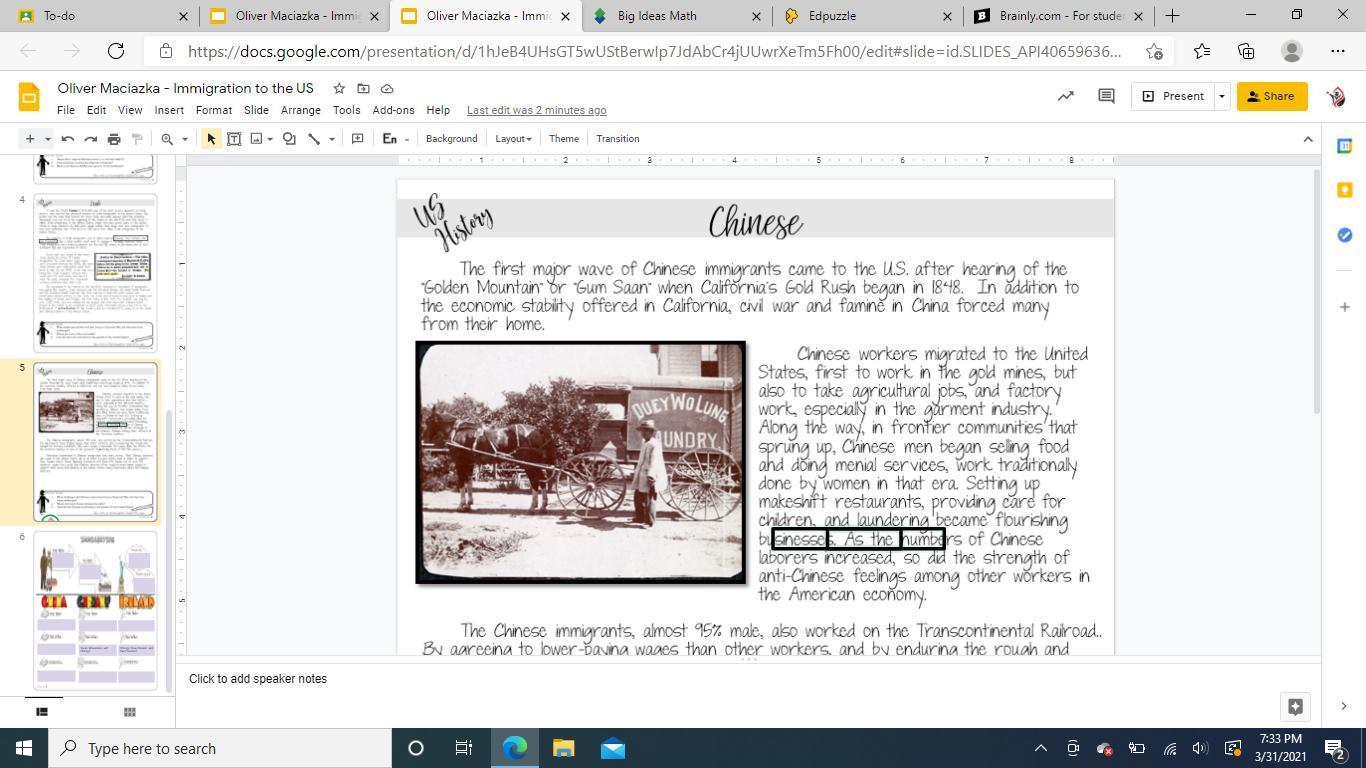Switch to filmstrip view

point(42,712)
